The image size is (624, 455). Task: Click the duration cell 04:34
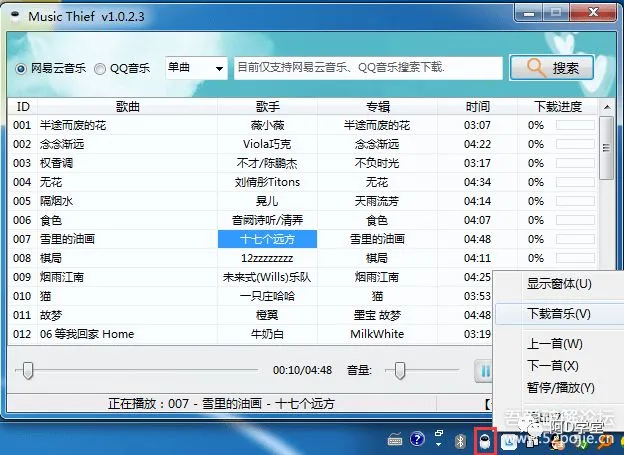click(477, 182)
